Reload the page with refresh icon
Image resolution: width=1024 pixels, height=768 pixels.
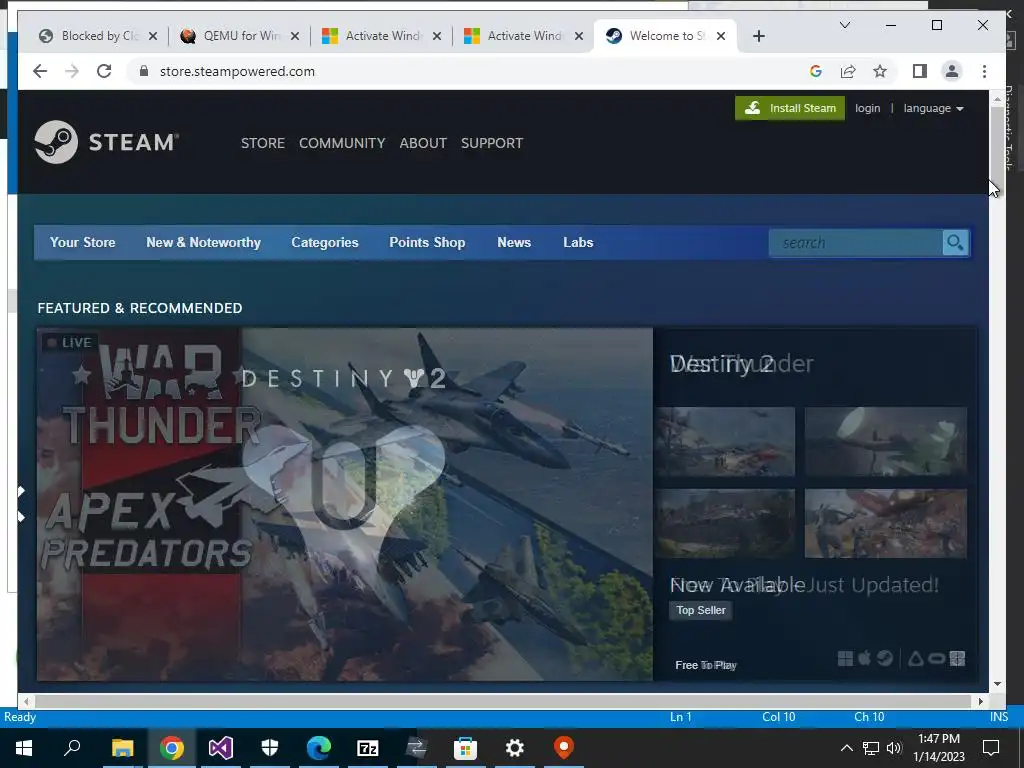click(104, 71)
